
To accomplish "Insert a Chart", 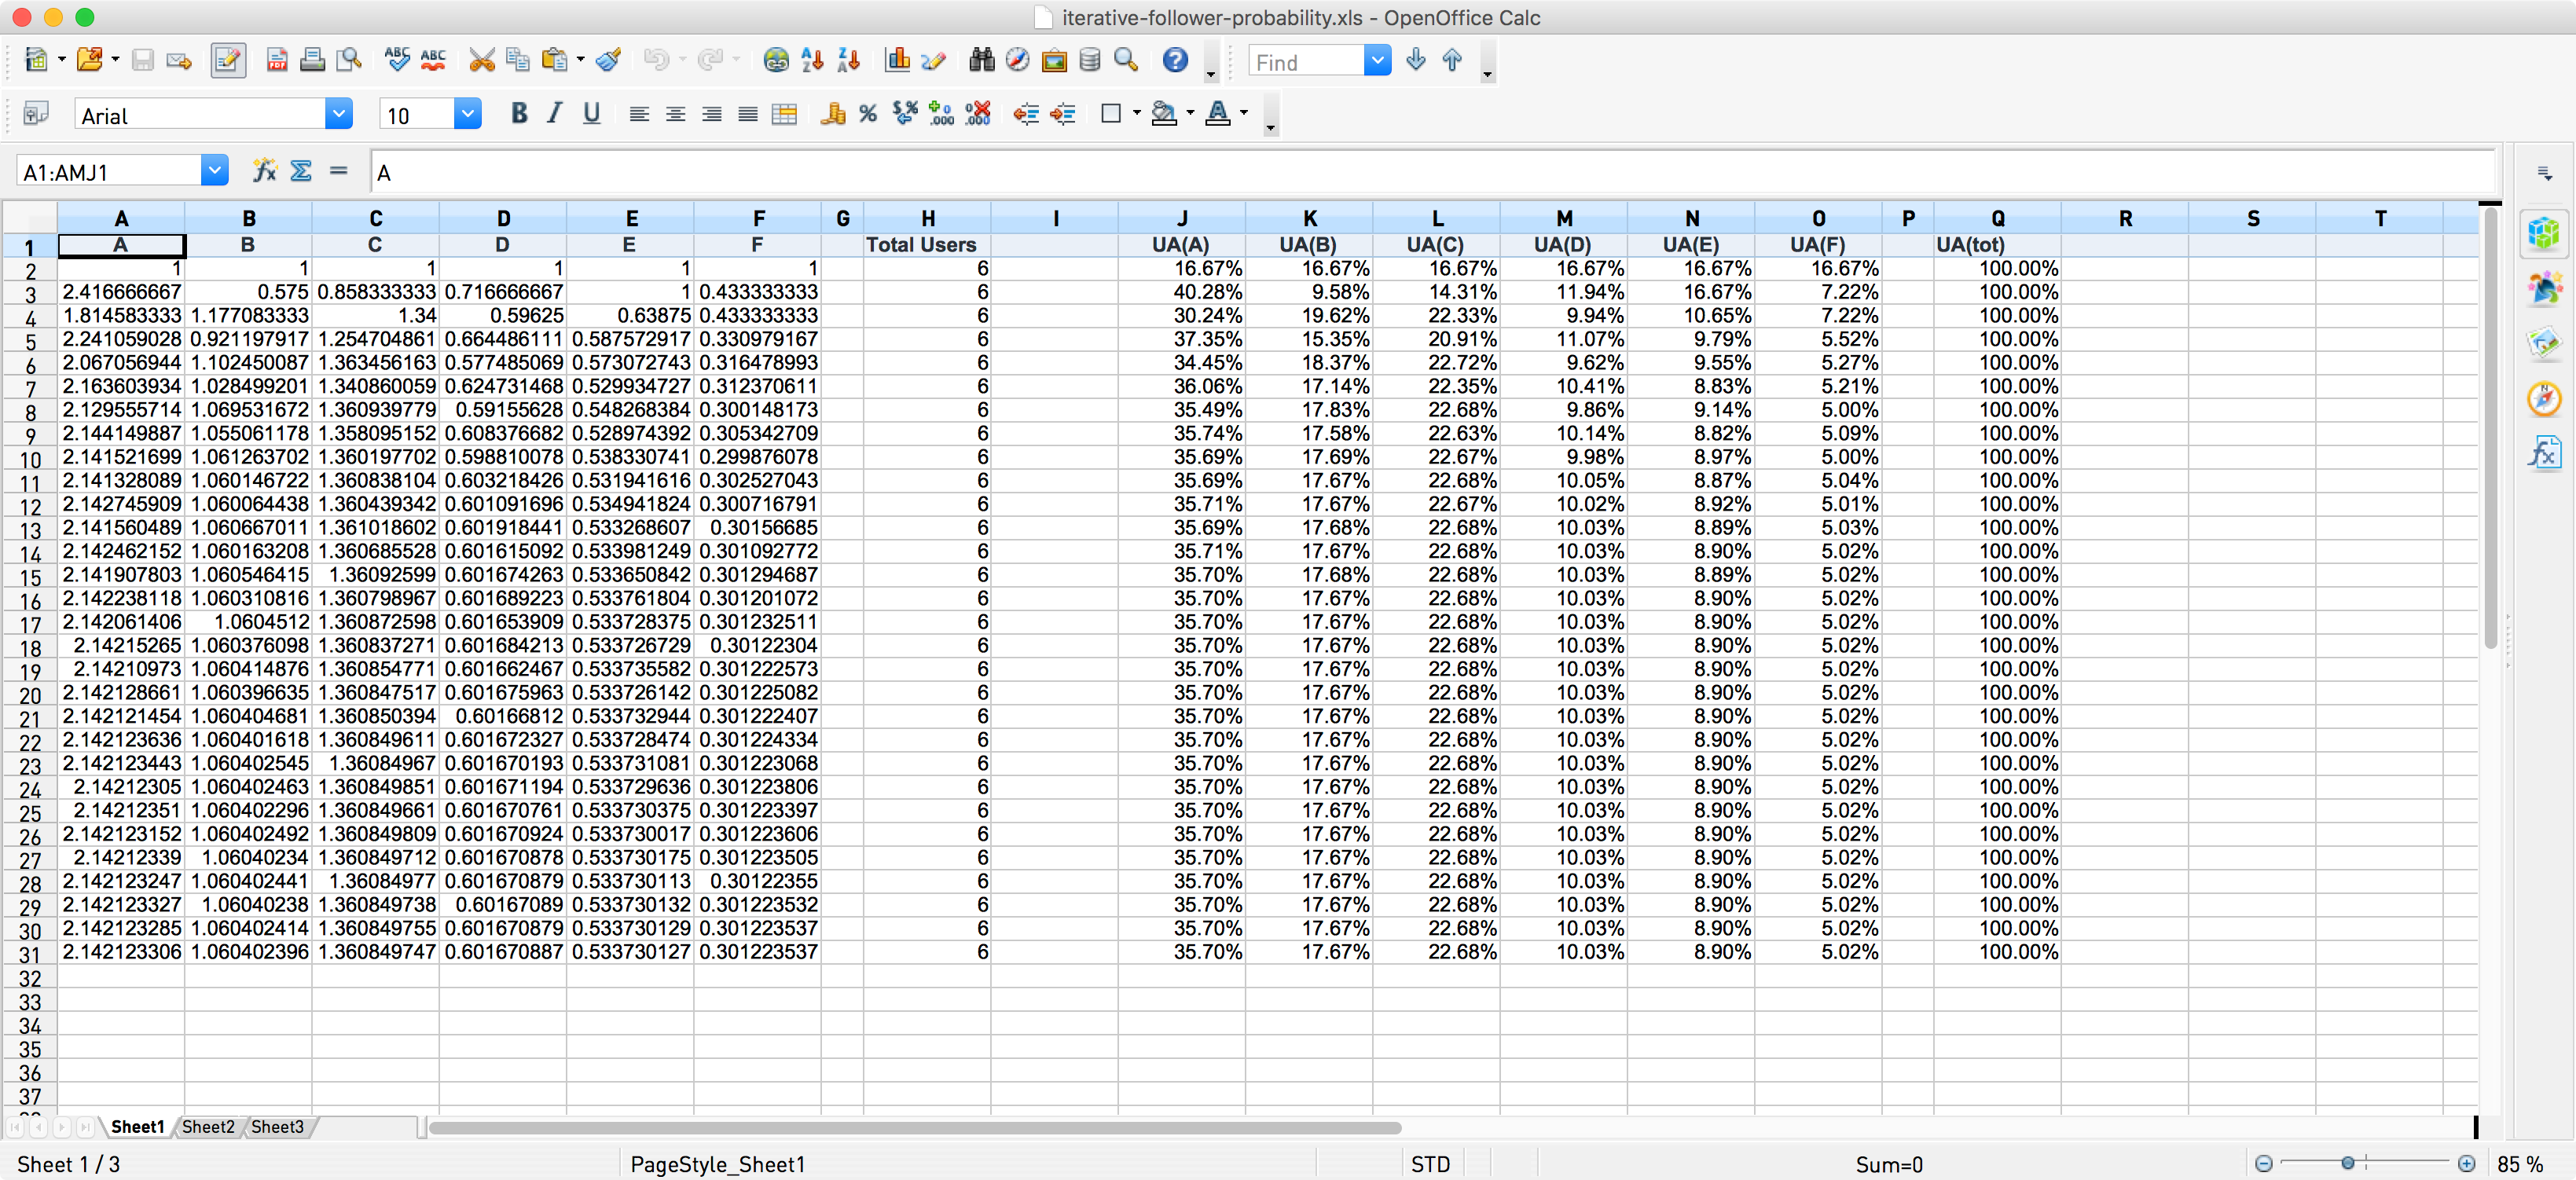I will coord(897,61).
